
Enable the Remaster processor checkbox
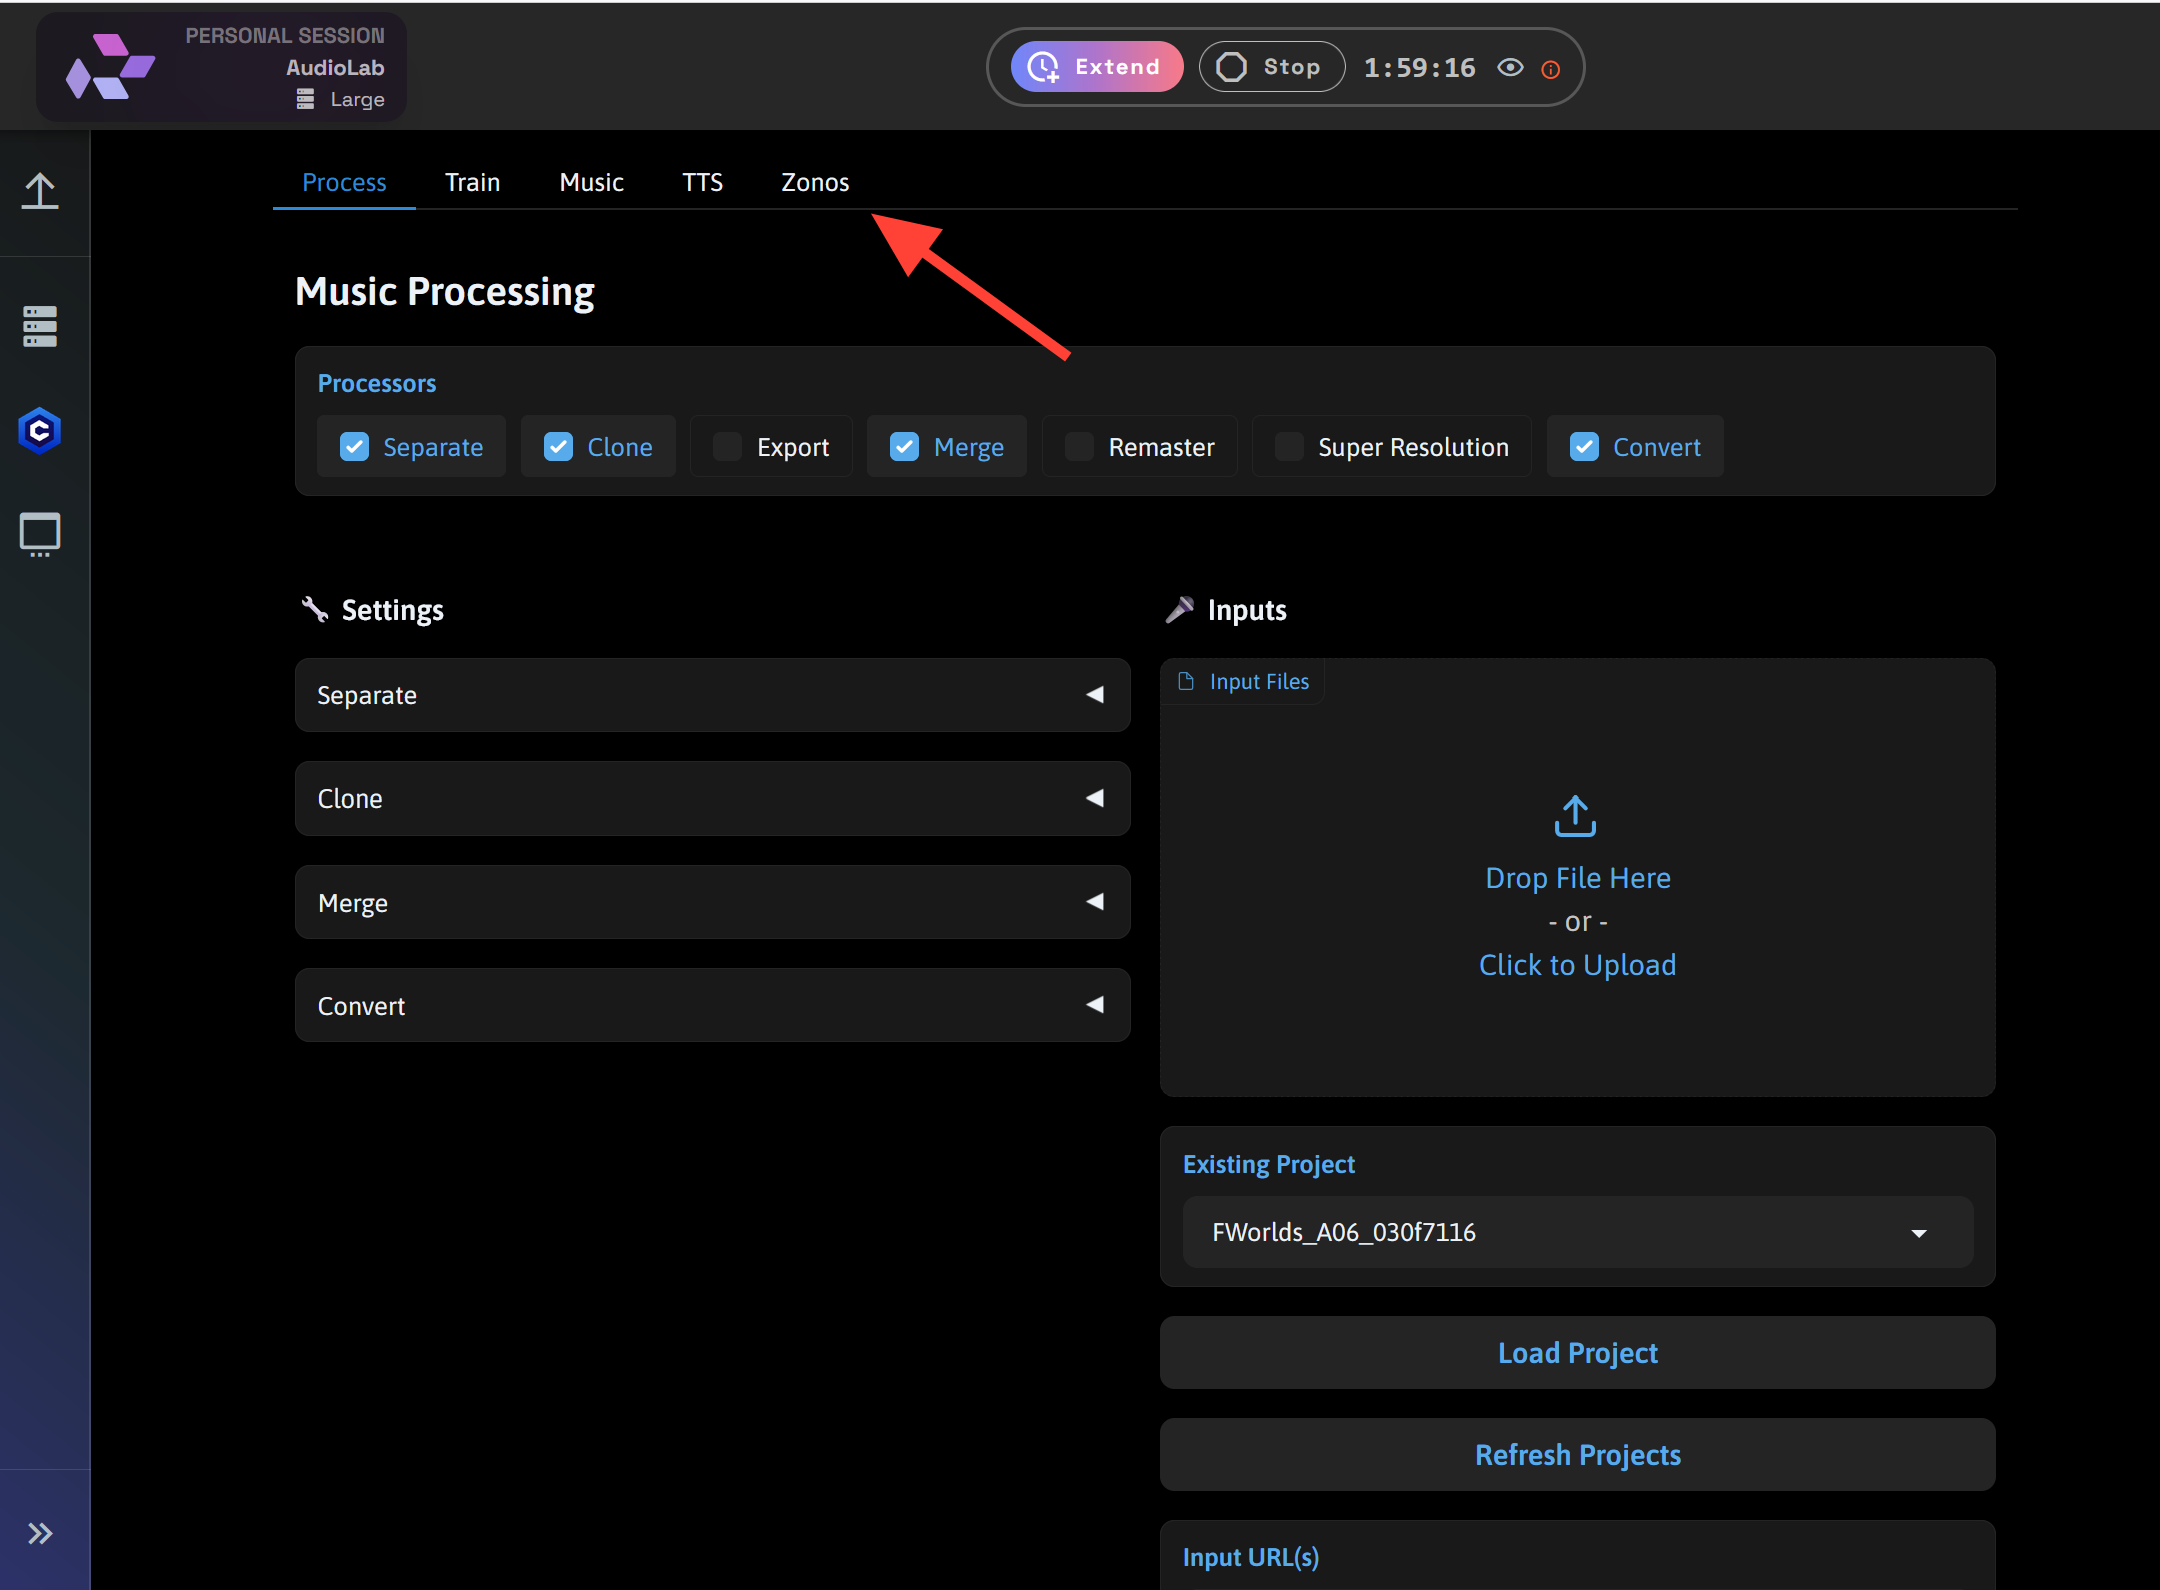click(1079, 447)
